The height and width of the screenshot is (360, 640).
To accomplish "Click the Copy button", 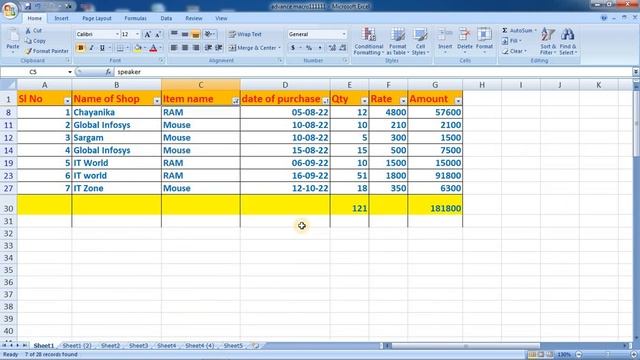I will (35, 41).
